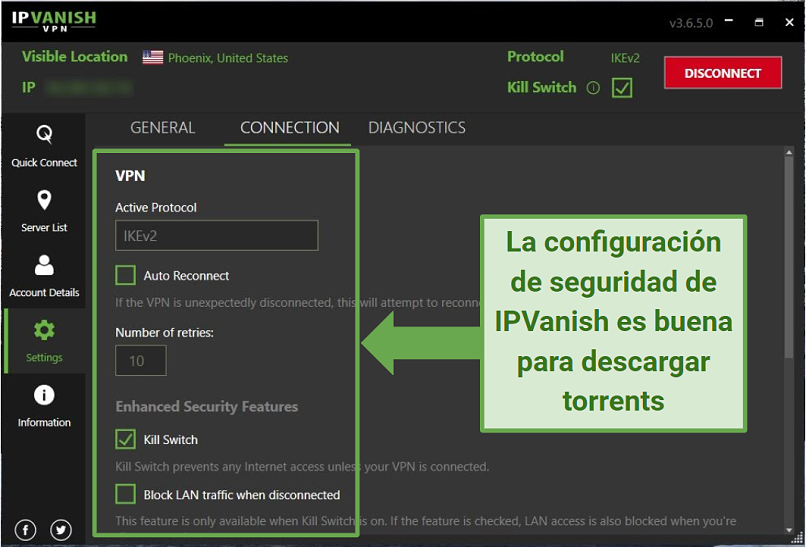Click the Number of retries field
Image resolution: width=806 pixels, height=547 pixels.
pyautogui.click(x=141, y=360)
